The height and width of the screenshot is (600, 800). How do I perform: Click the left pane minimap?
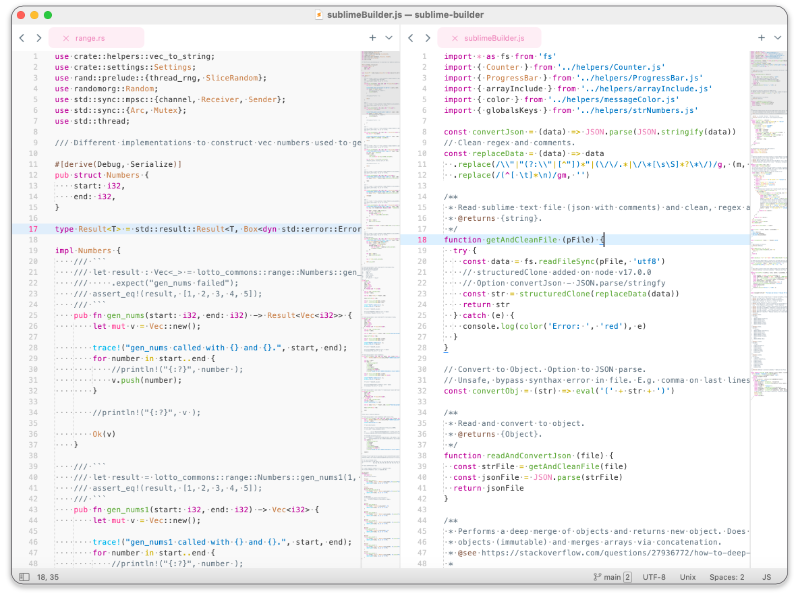coord(381,309)
